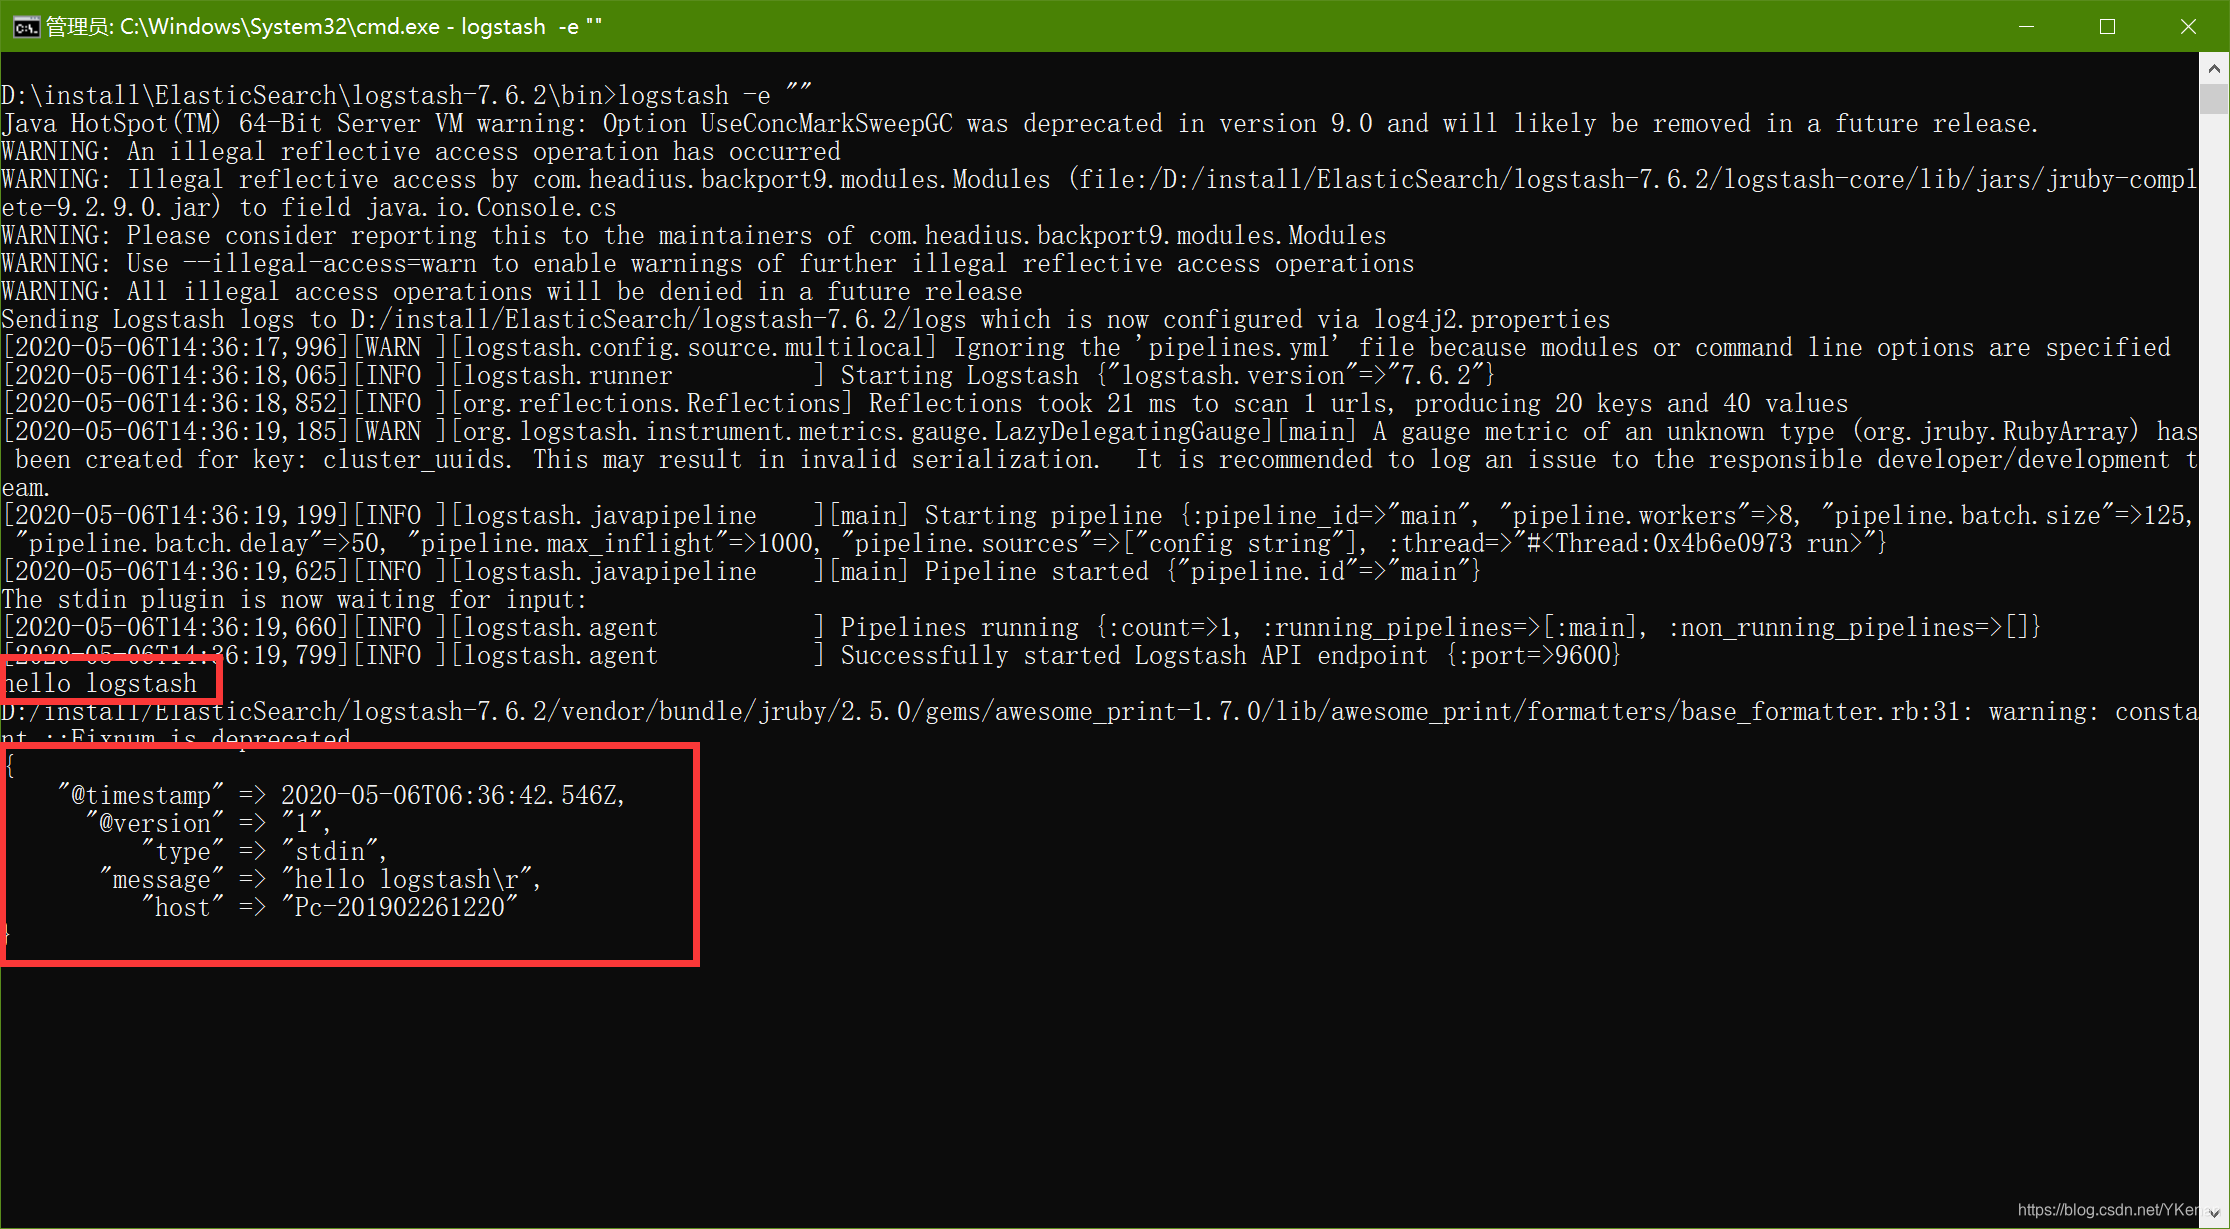The image size is (2230, 1229).
Task: Click the 'Starting pipeline' log message
Action: pyautogui.click(x=1043, y=515)
